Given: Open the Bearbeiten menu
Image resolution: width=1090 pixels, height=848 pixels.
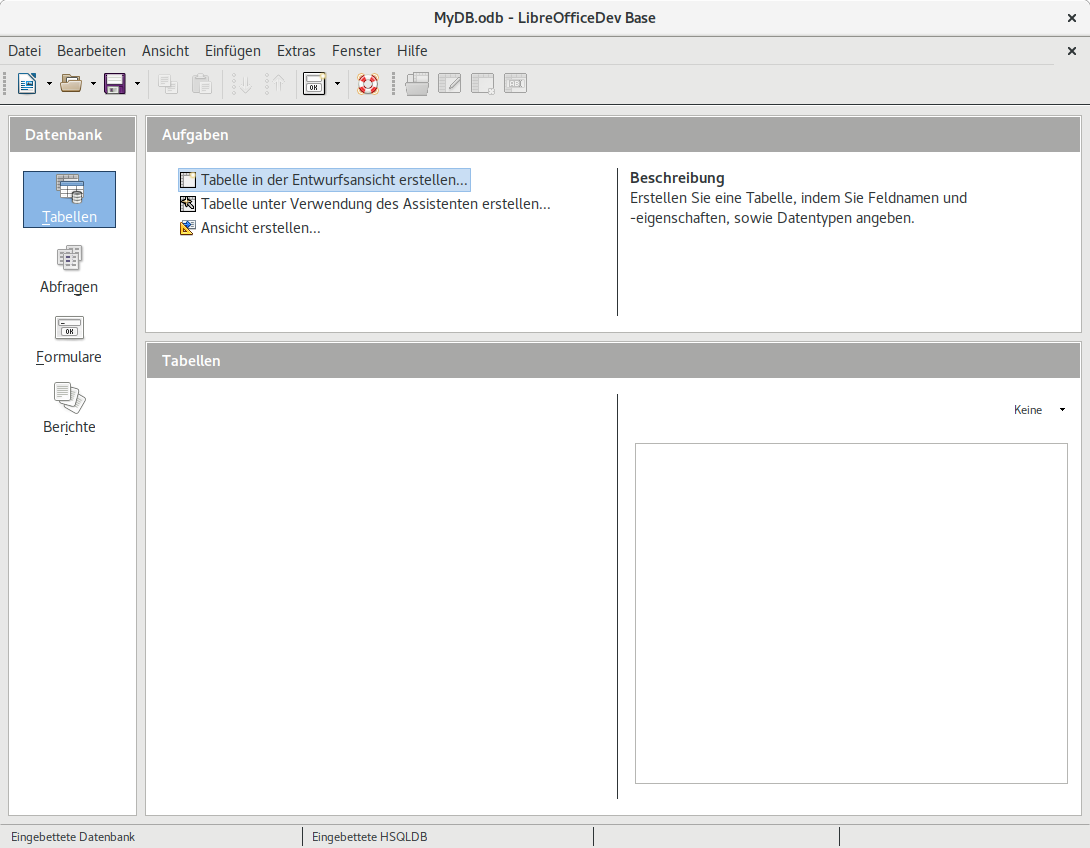Looking at the screenshot, I should coord(91,51).
